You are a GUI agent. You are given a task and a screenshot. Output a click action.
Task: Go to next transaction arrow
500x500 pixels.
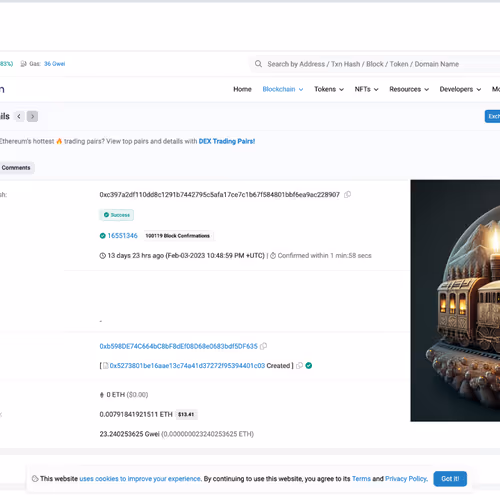[32, 116]
